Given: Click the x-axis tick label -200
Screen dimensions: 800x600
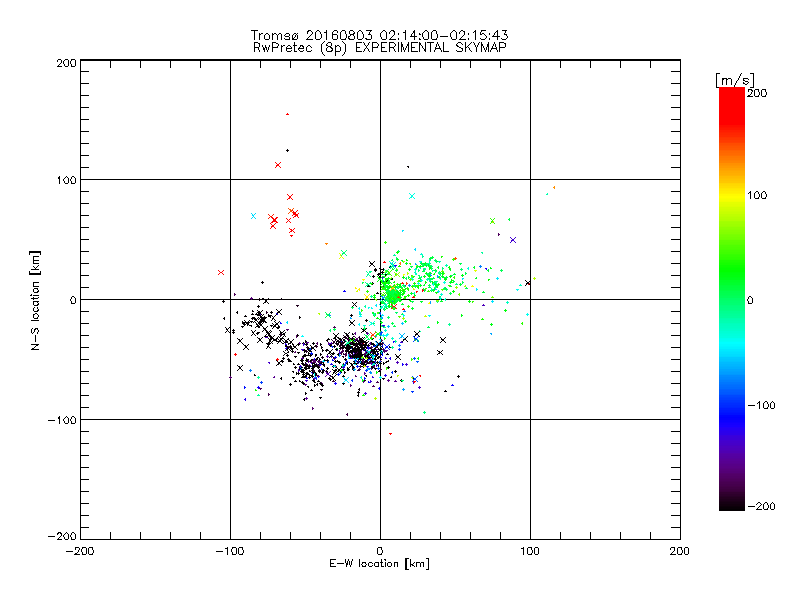Looking at the screenshot, I should 80,551.
